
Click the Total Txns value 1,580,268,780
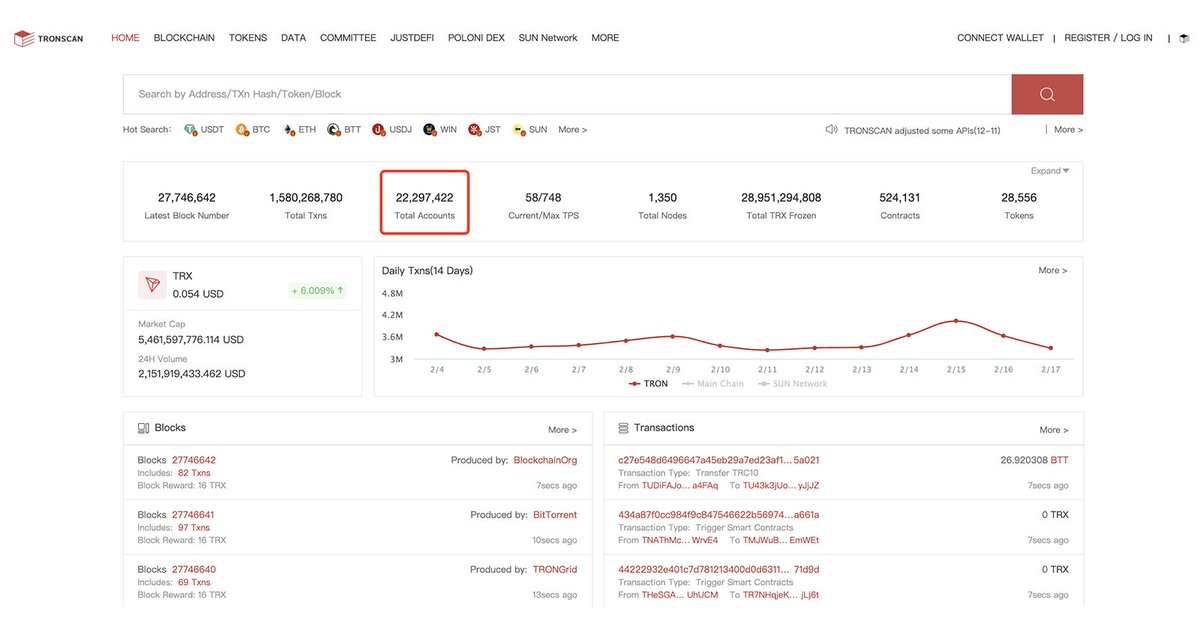coord(306,198)
